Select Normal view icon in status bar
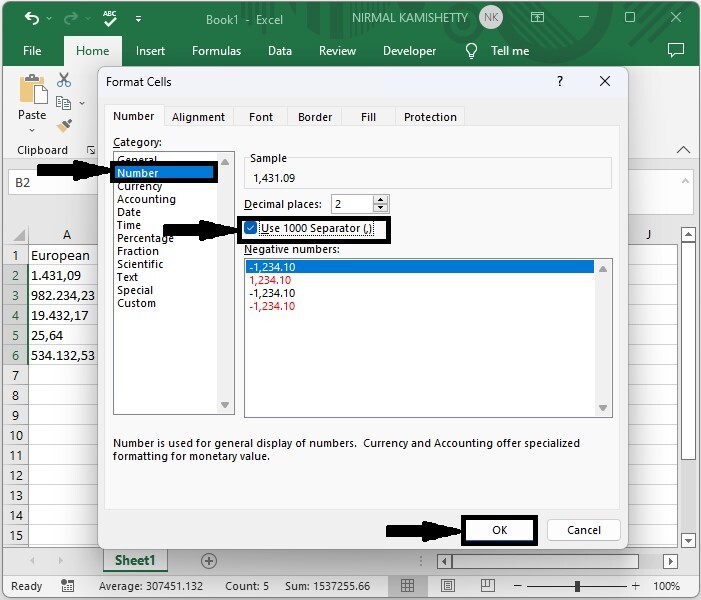 [x=409, y=586]
